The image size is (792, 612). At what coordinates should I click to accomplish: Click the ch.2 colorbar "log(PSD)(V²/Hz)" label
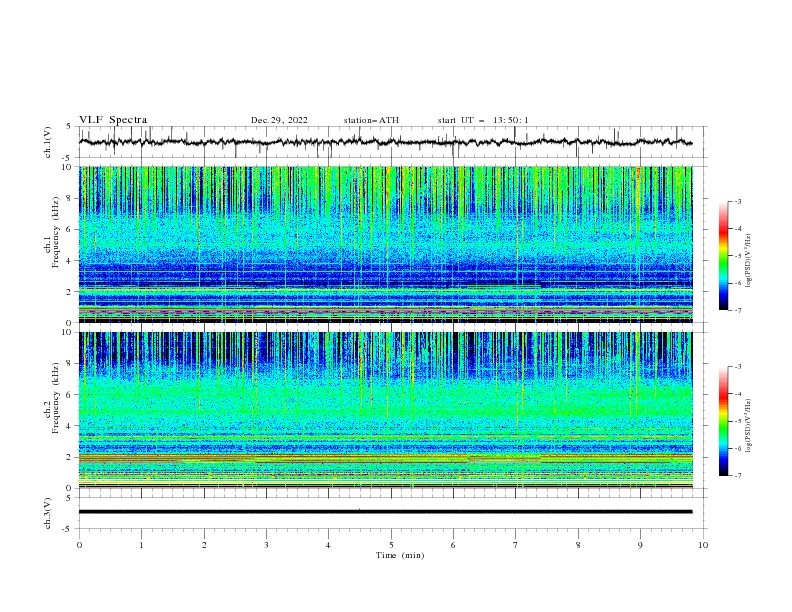pyautogui.click(x=748, y=426)
